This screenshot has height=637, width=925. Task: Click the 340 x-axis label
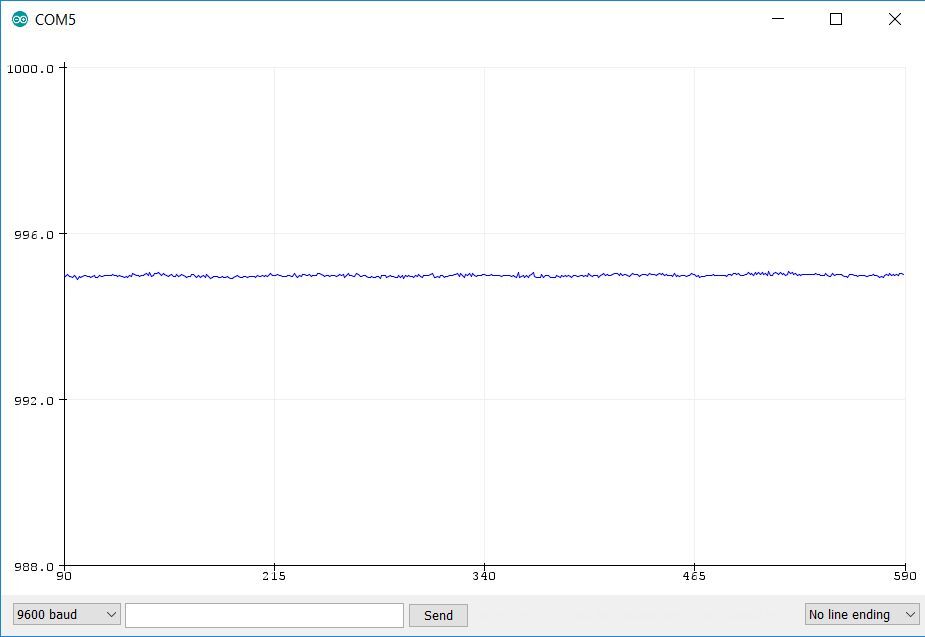484,576
